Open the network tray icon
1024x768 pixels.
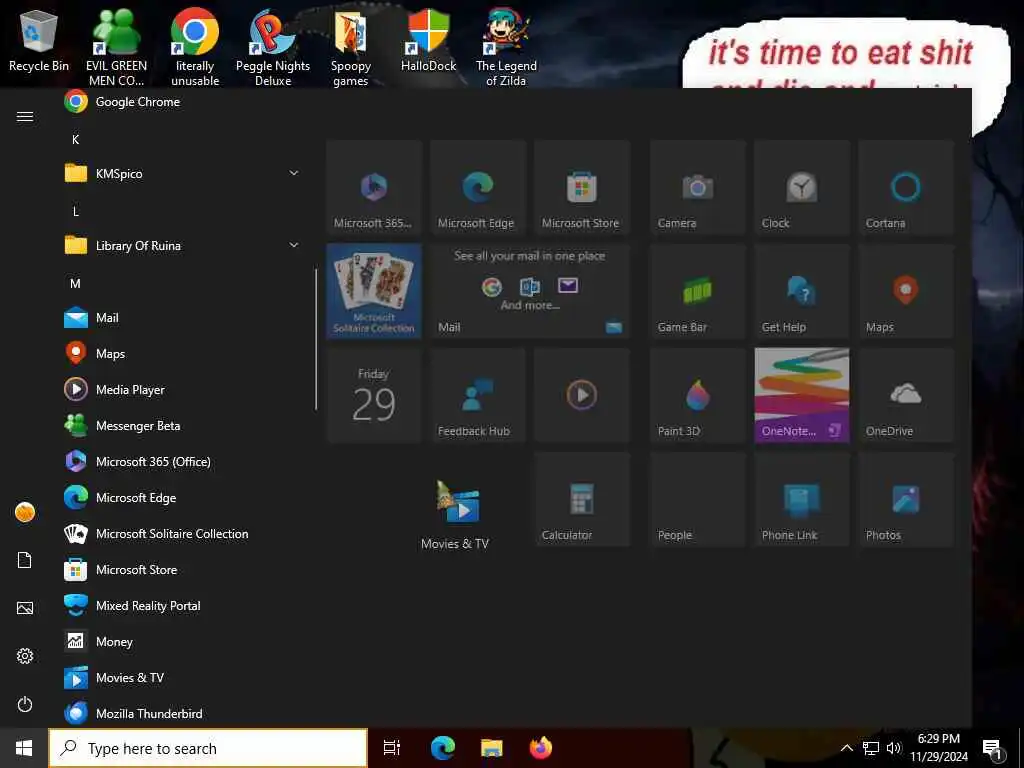(x=871, y=748)
